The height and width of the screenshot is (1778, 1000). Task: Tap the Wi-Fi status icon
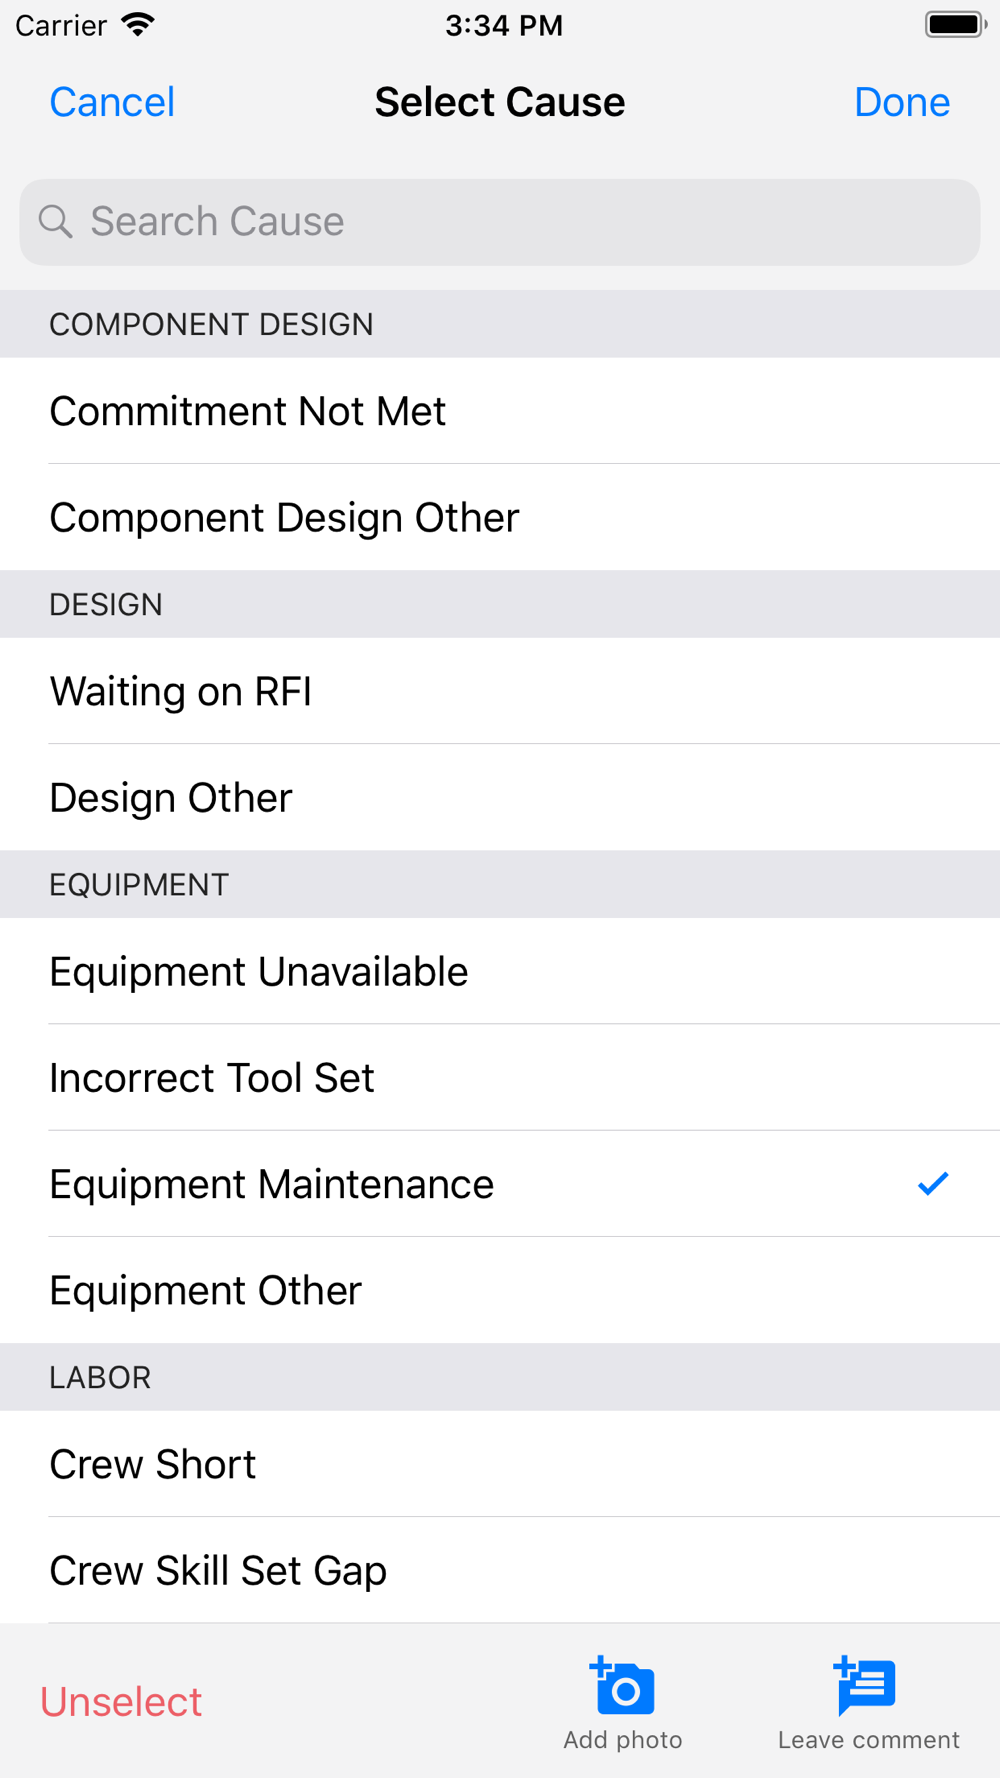coord(137,25)
